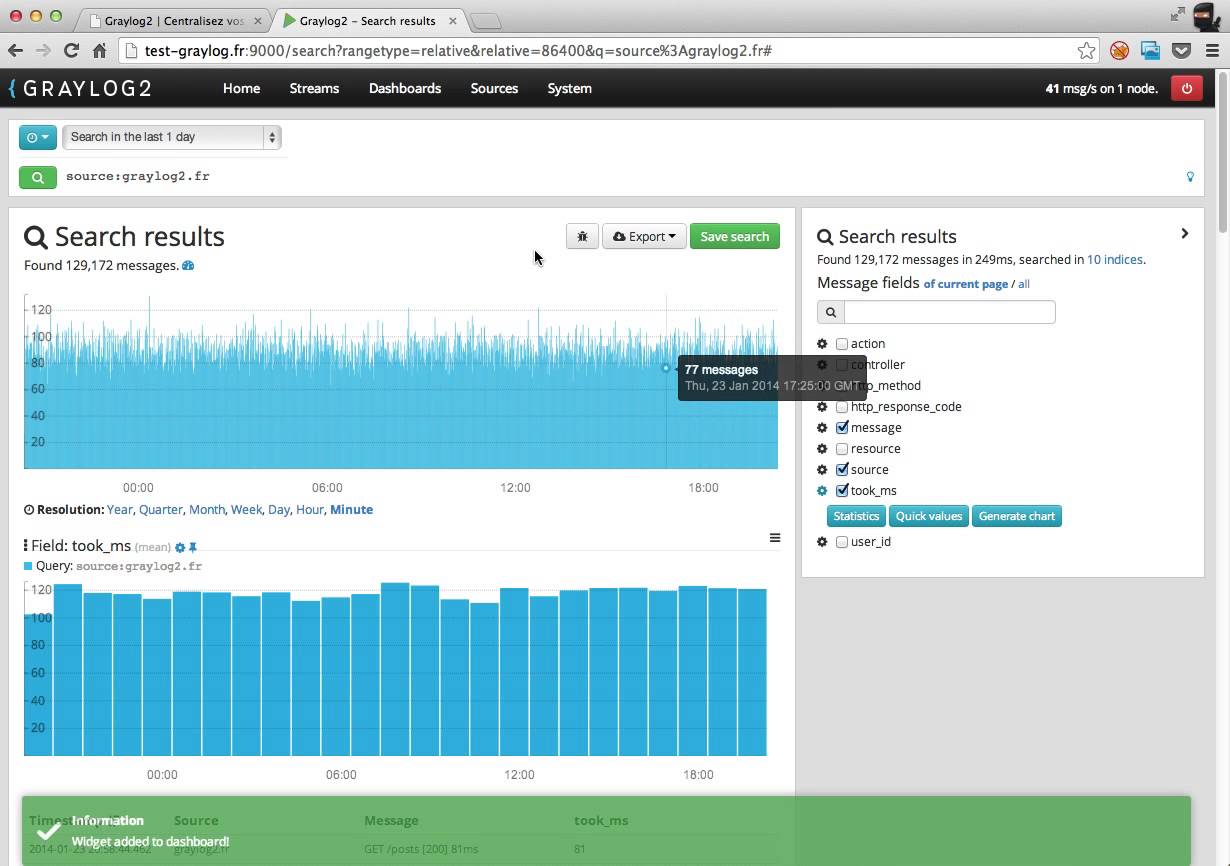
Task: Open the 10 indices link
Action: point(1115,259)
